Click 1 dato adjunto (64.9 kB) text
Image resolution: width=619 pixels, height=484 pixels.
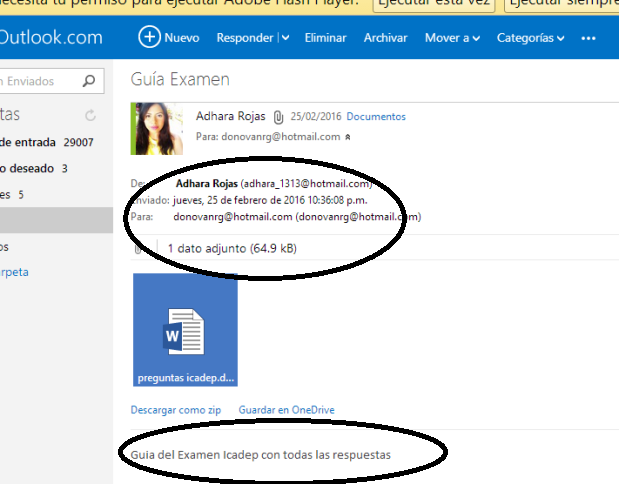coord(232,248)
